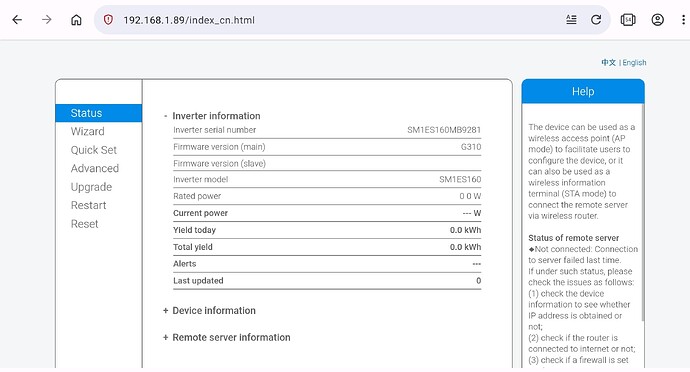Click the address bar URL 192.168.1.89

189,20
